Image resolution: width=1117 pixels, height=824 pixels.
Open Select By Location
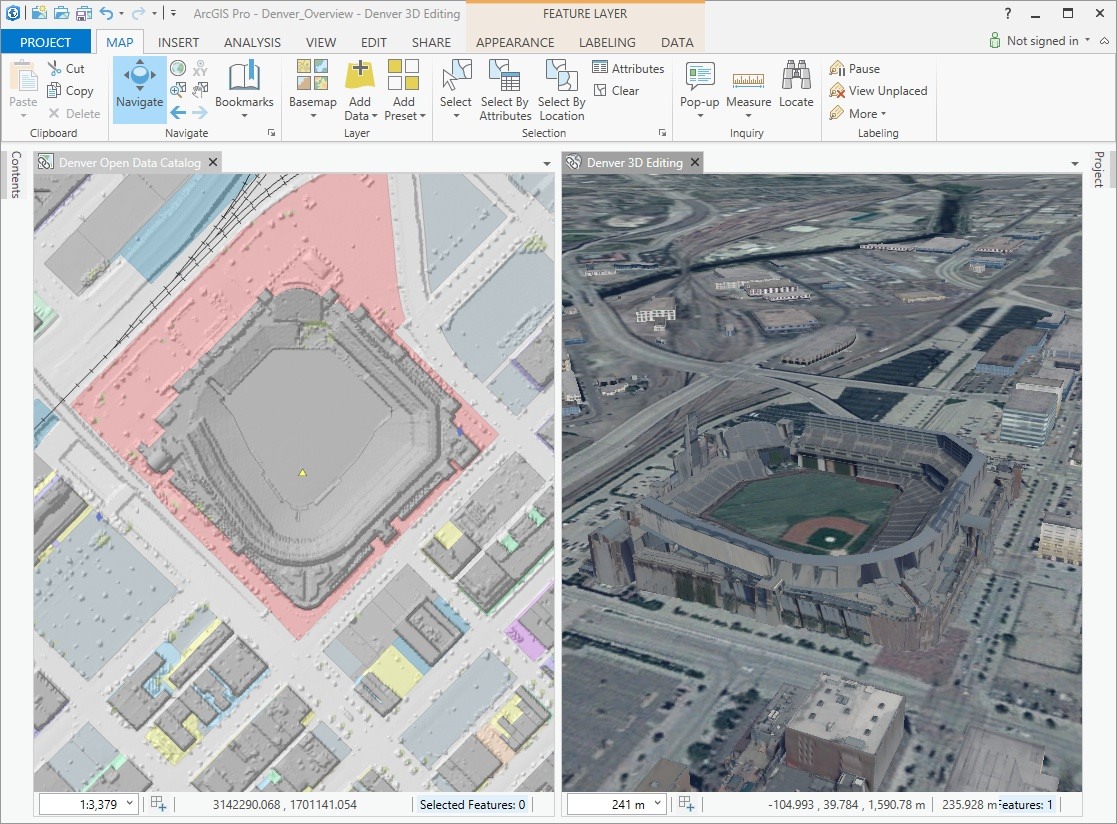click(561, 90)
